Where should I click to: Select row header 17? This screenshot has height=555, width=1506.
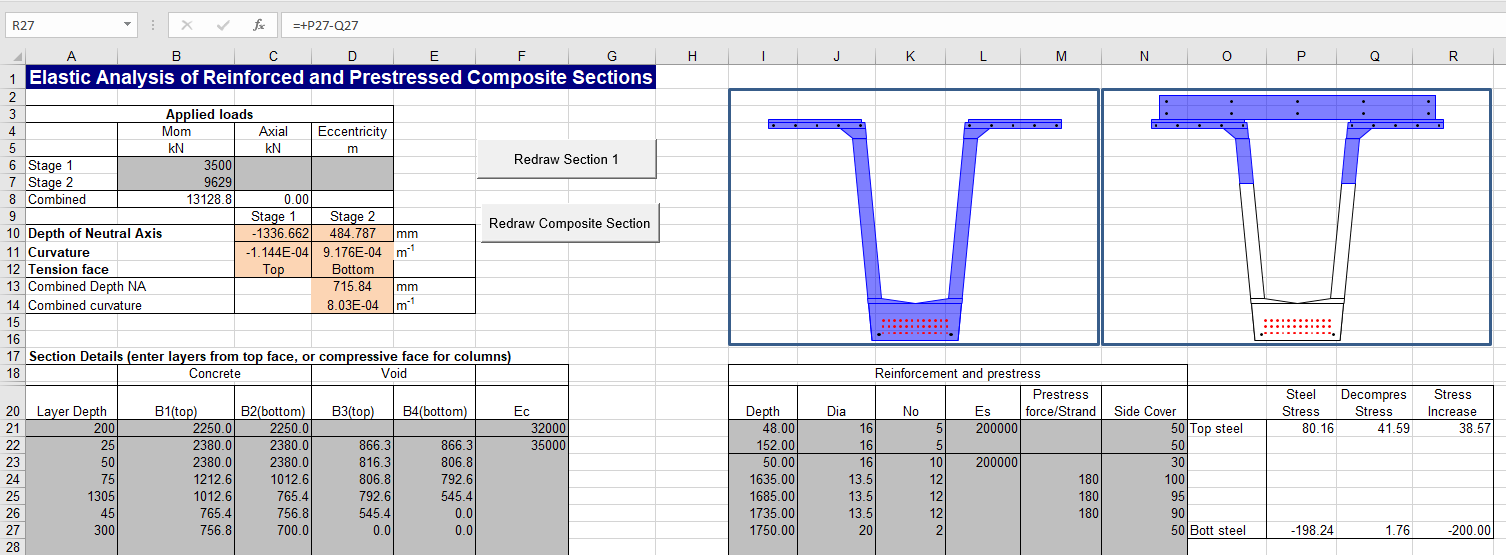coord(13,356)
